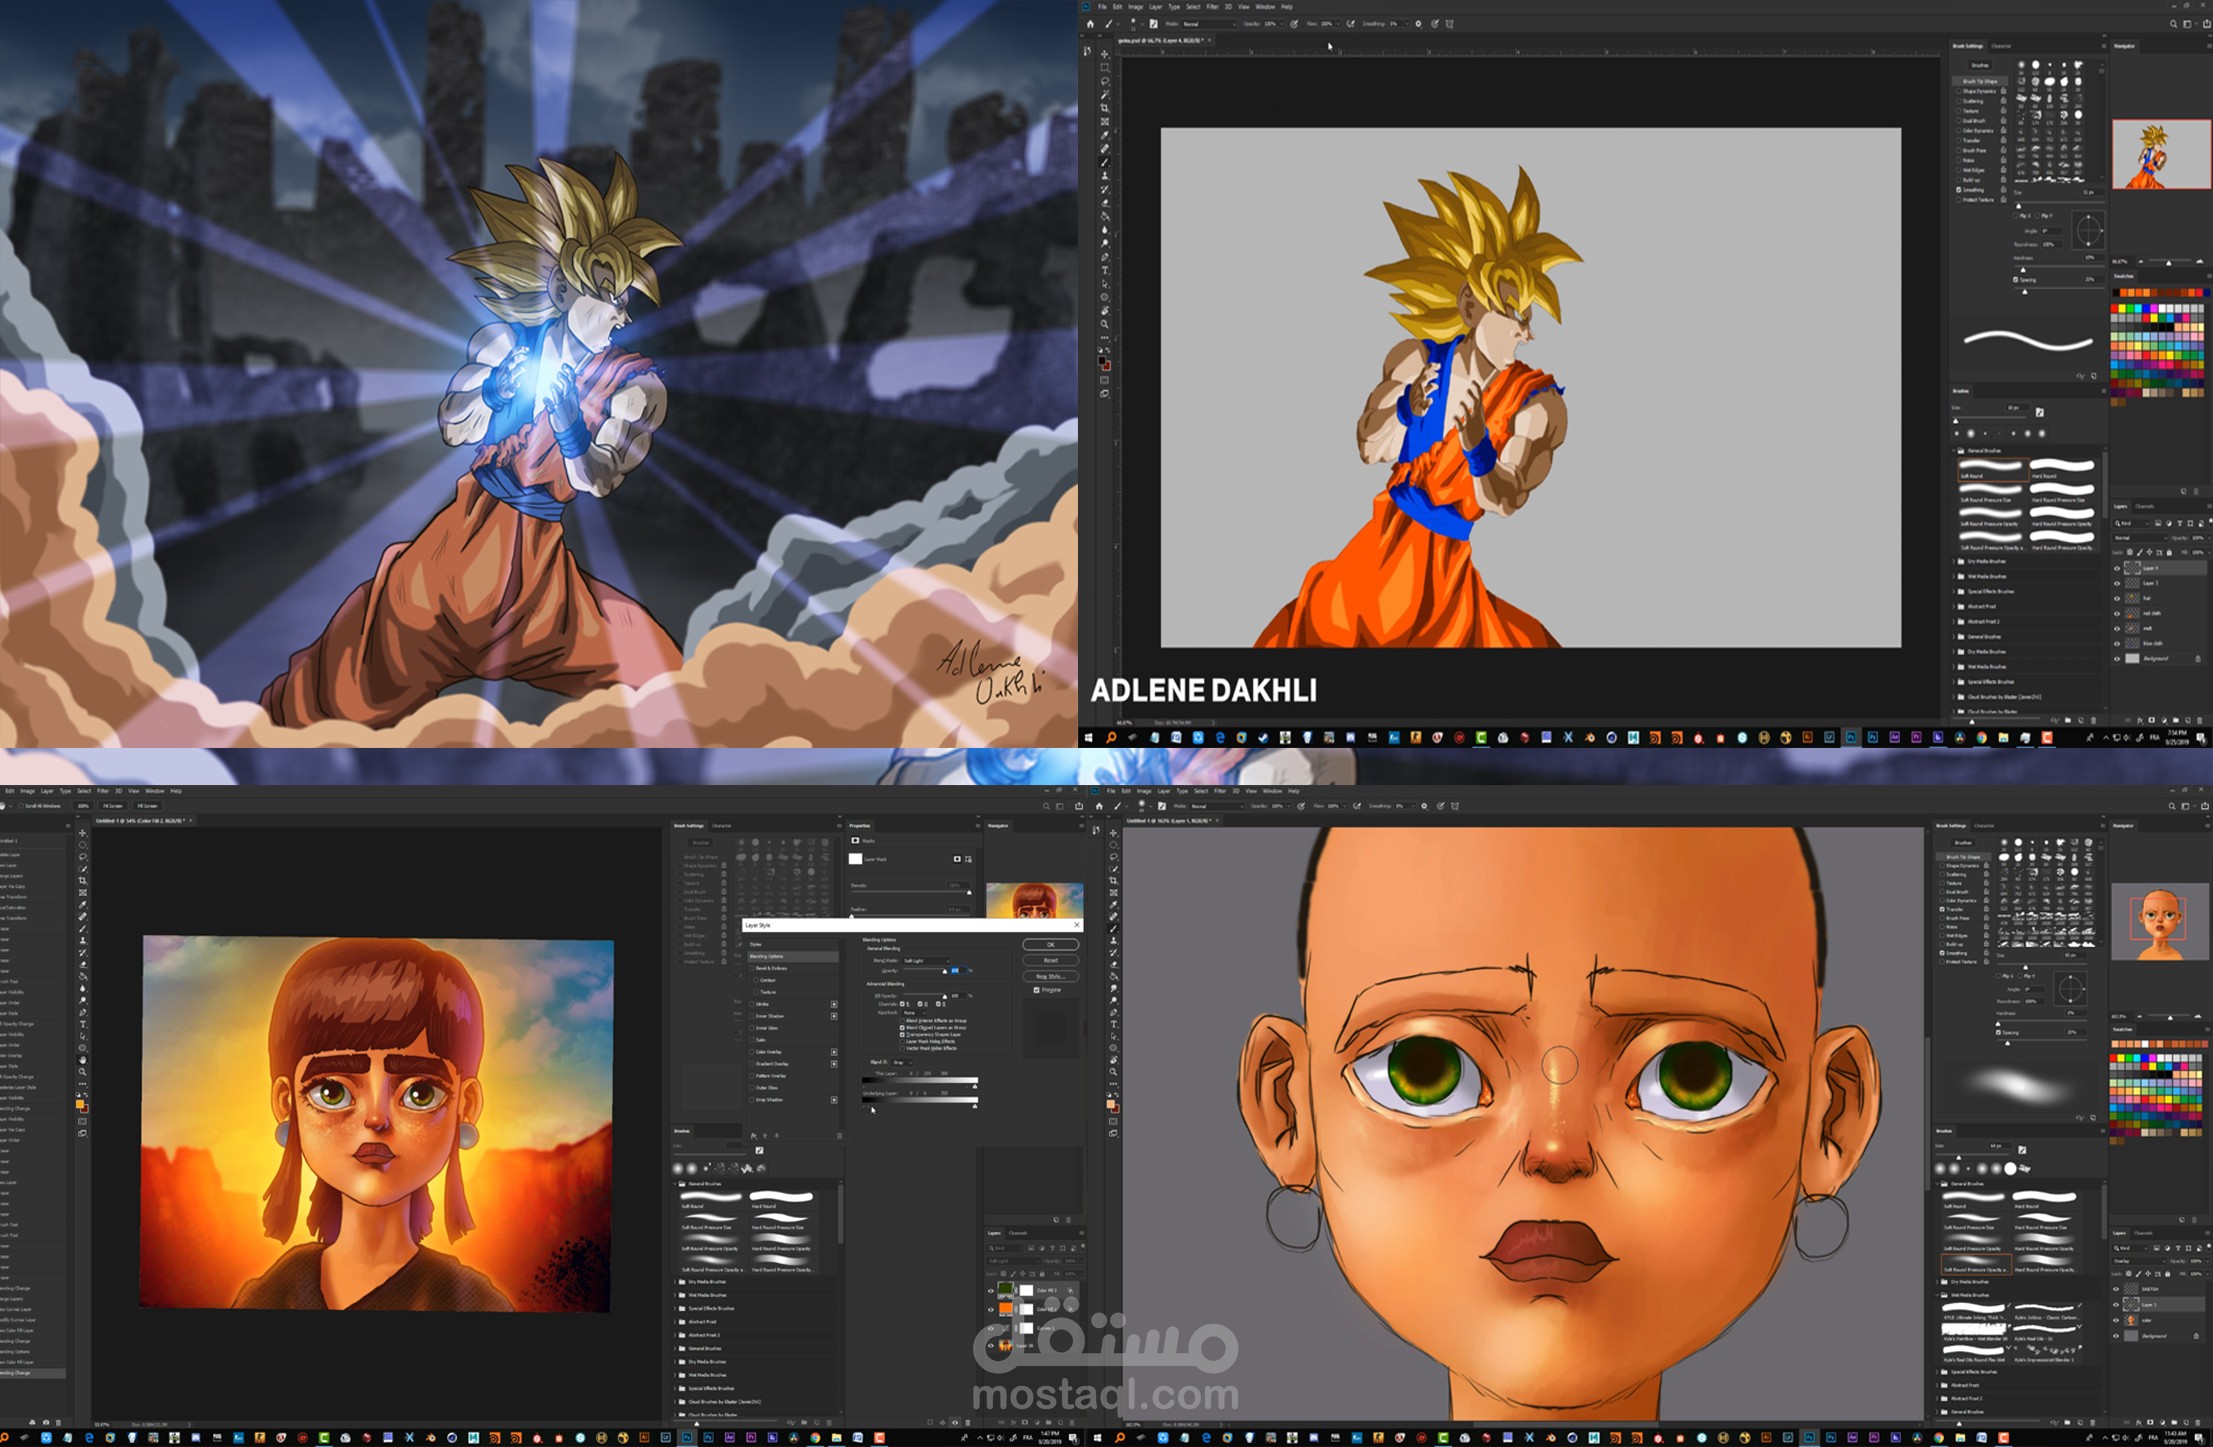This screenshot has height=1447, width=2213.
Task: Select the Type tool in bald face window
Action: (x=1113, y=1024)
